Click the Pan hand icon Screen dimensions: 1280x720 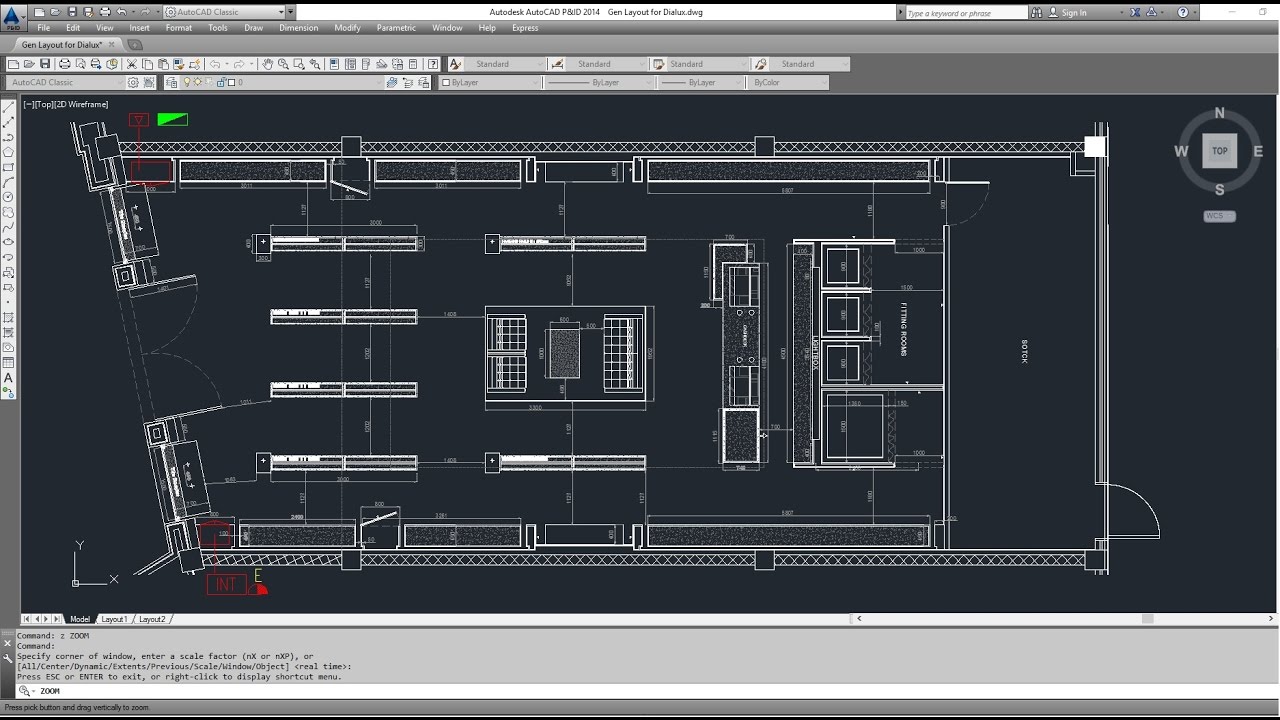268,64
